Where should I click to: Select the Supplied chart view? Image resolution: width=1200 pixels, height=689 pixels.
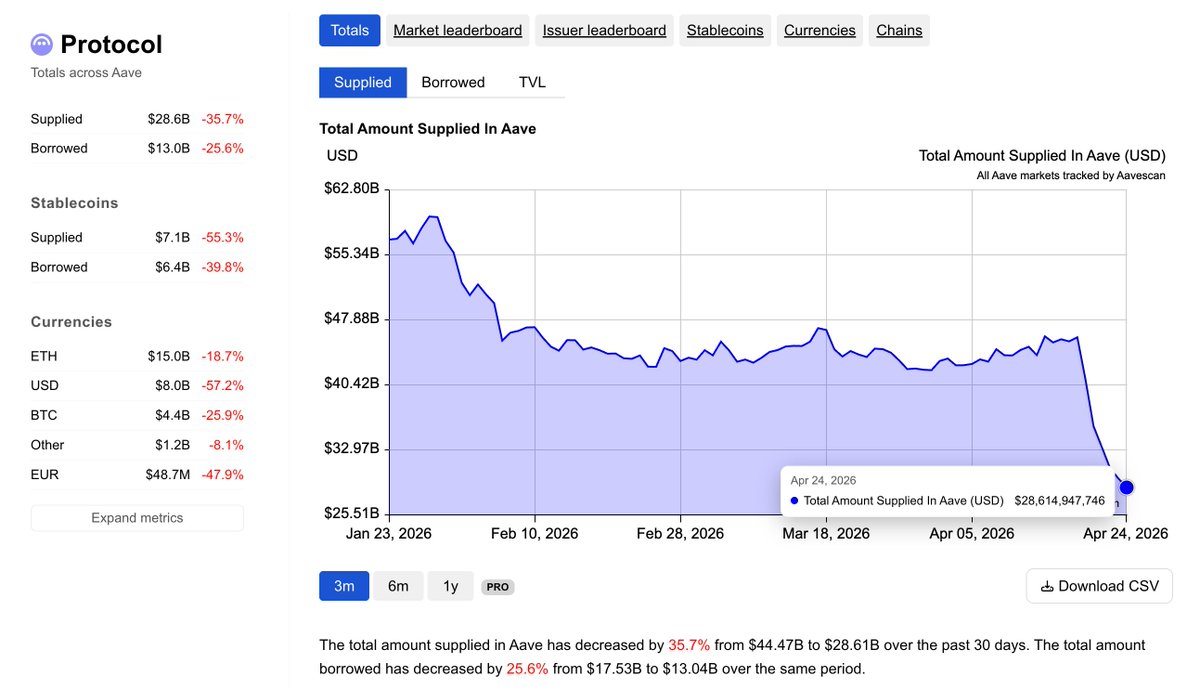(x=363, y=82)
